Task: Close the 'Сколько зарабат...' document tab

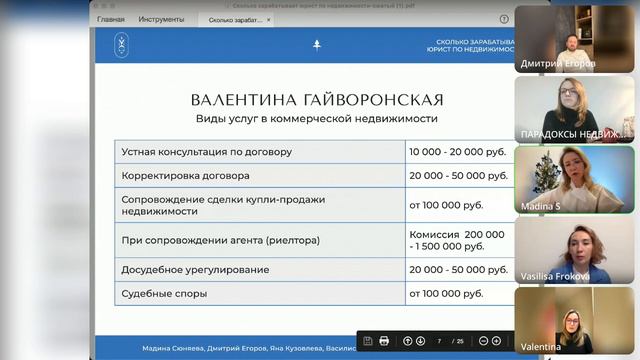Action: [x=269, y=20]
